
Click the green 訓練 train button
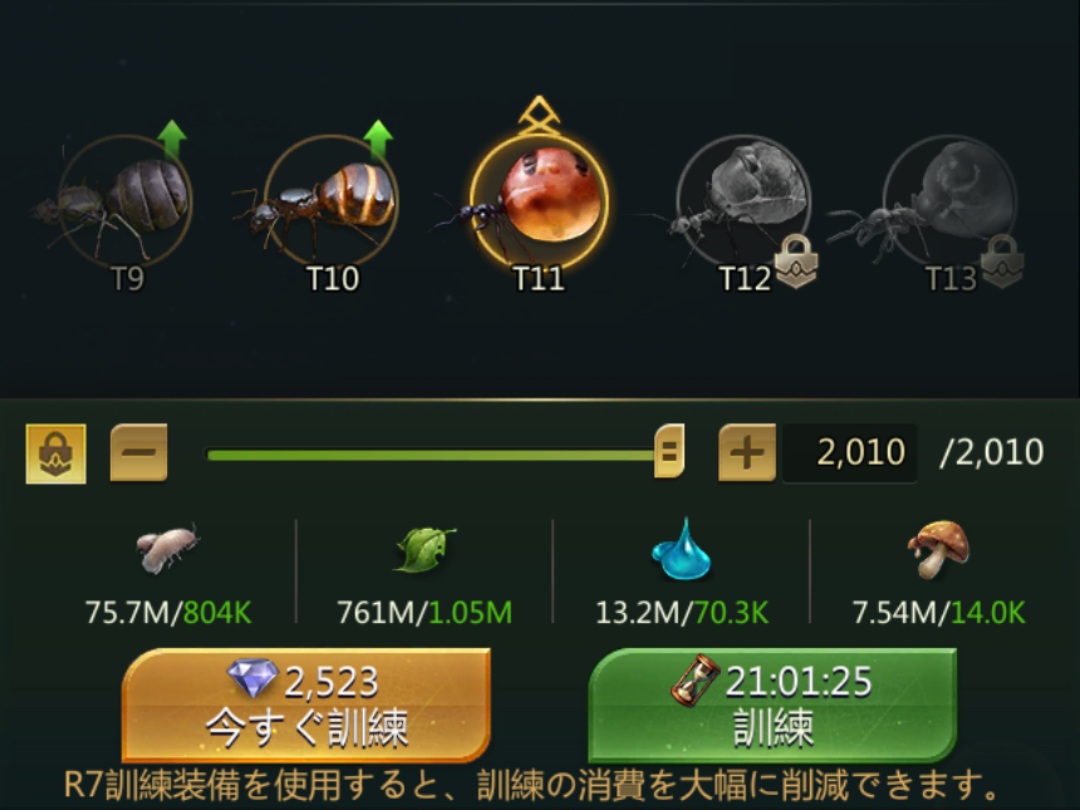773,705
